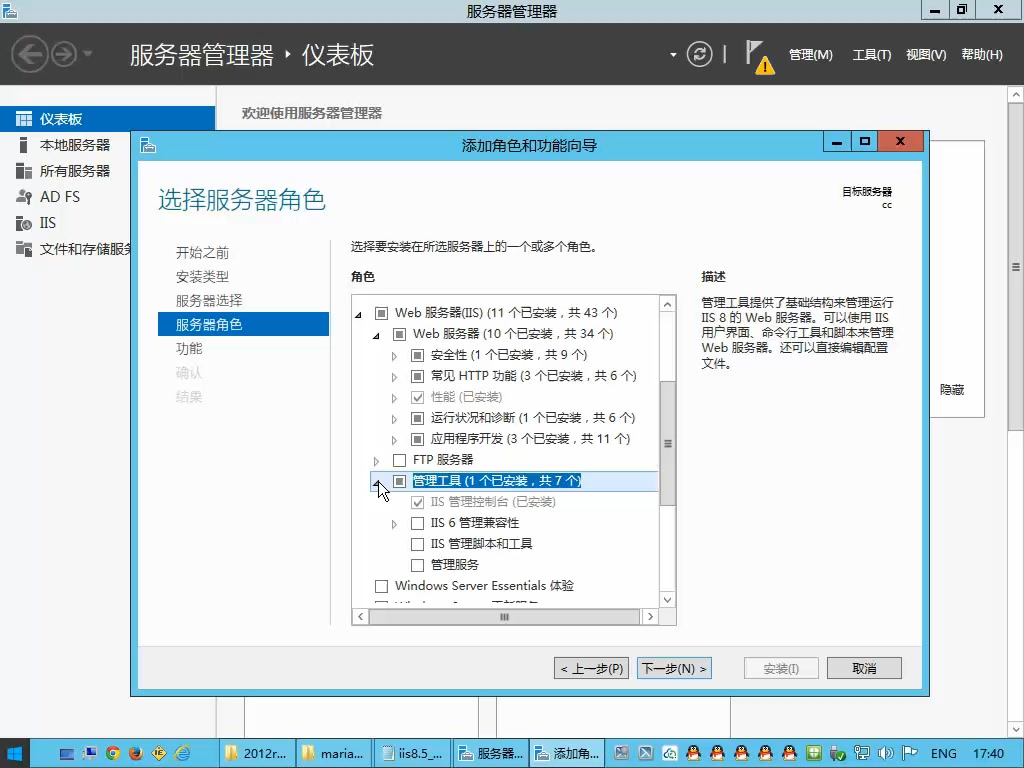Expand the 安全性 node
This screenshot has width=1024, height=768.
394,356
